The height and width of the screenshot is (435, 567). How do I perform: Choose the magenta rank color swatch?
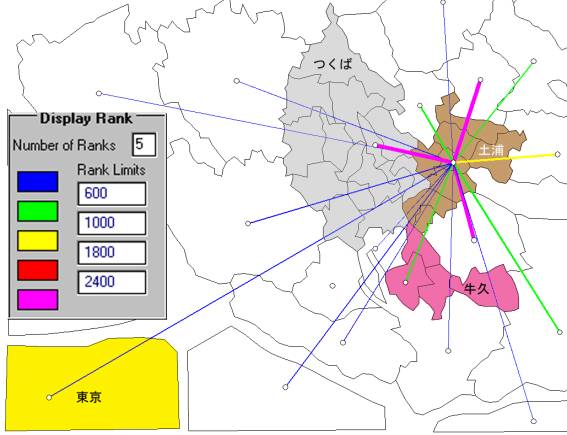coord(38,300)
